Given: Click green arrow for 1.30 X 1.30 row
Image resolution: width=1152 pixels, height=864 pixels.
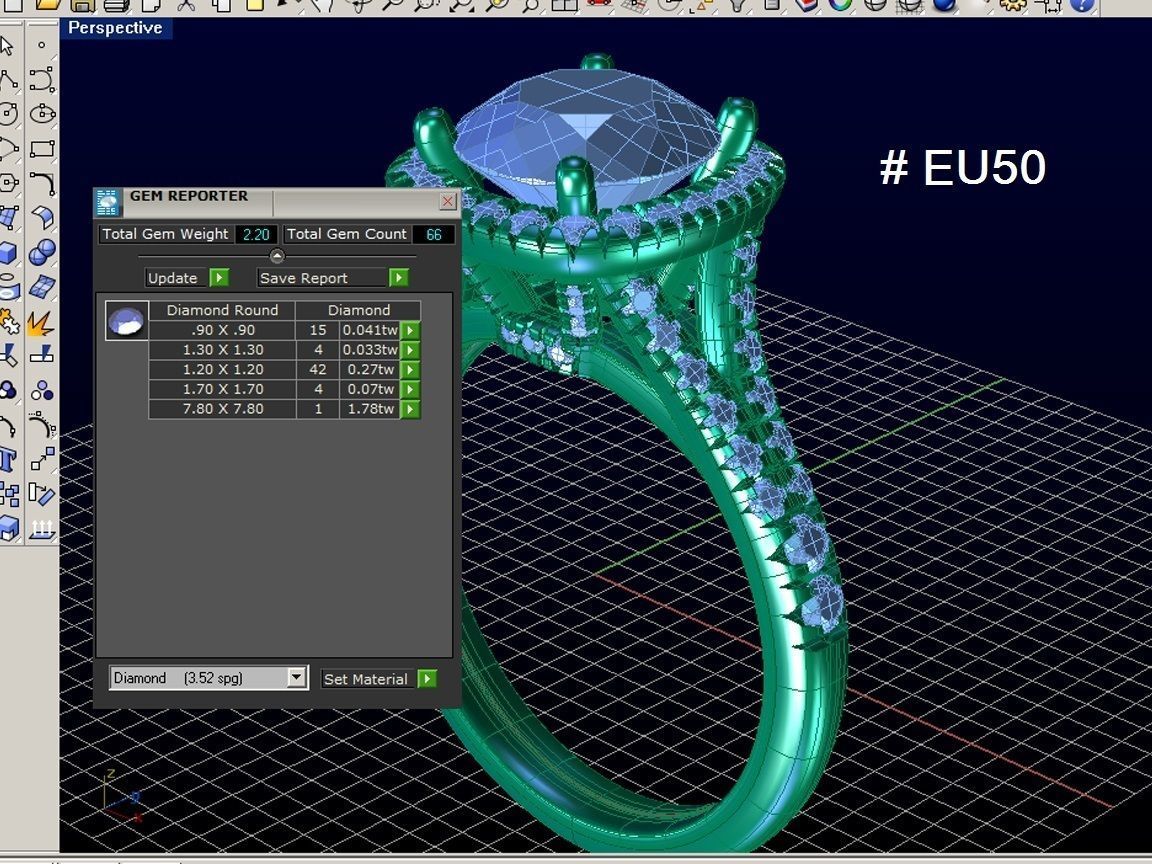Looking at the screenshot, I should (x=410, y=350).
